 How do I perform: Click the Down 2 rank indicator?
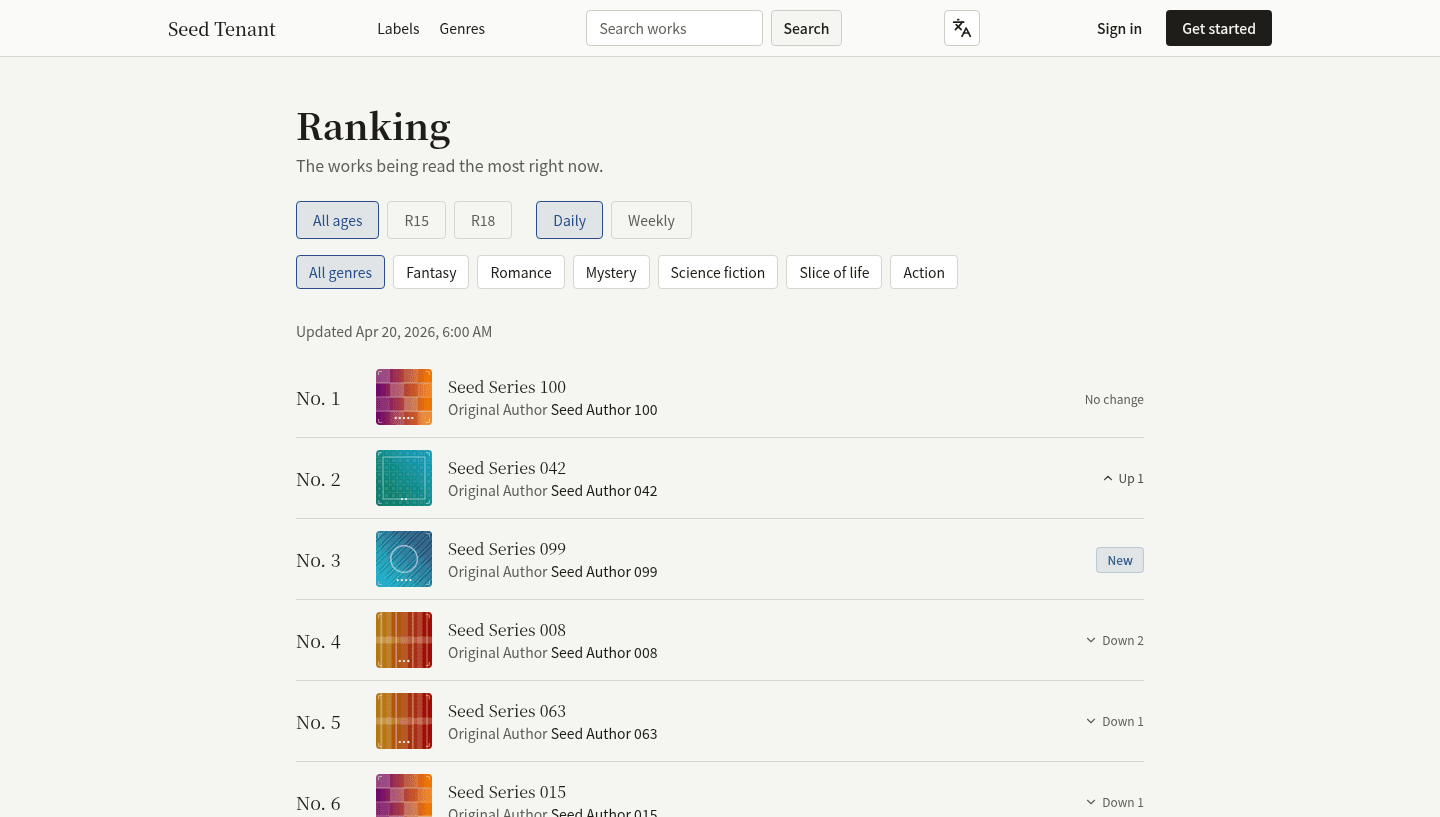(x=1115, y=640)
